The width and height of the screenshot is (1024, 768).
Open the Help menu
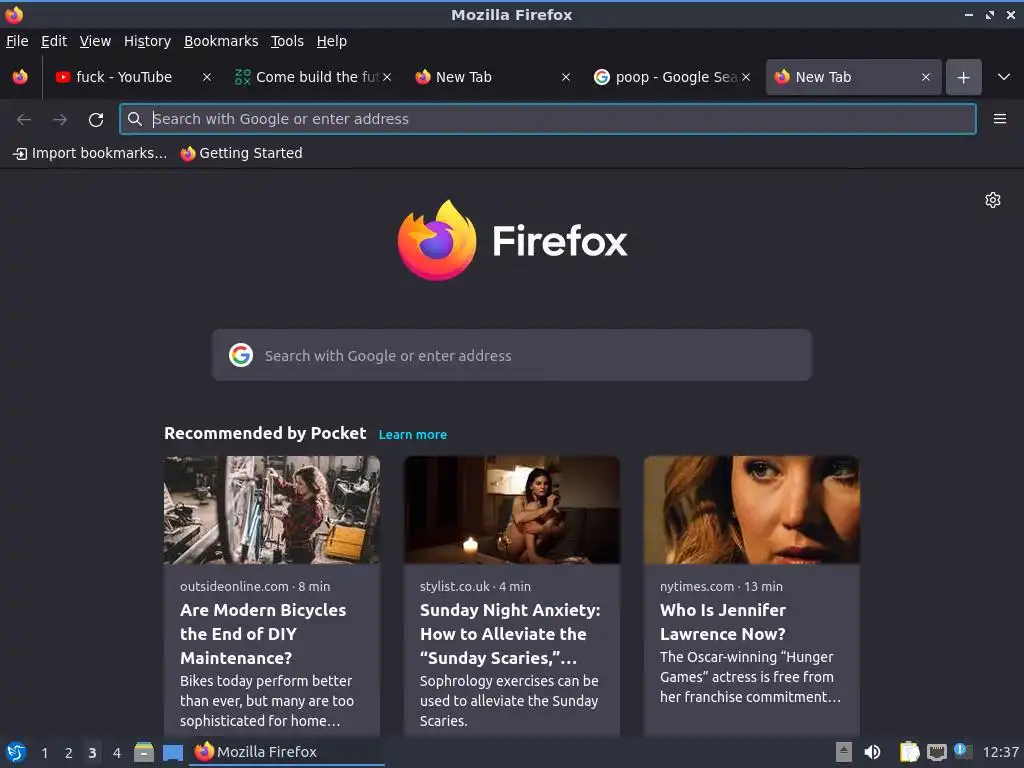click(x=332, y=41)
